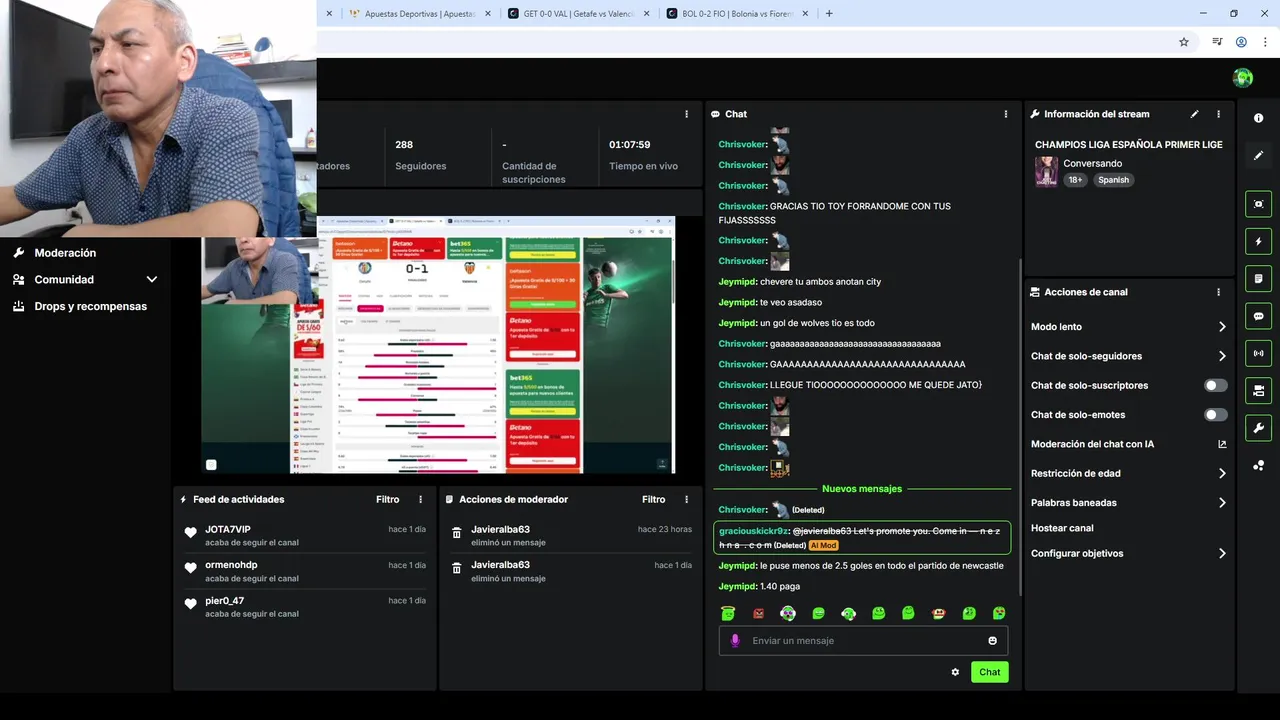Click the stream preview thumbnail
Viewport: 1280px width, 720px height.
pyautogui.click(x=438, y=345)
